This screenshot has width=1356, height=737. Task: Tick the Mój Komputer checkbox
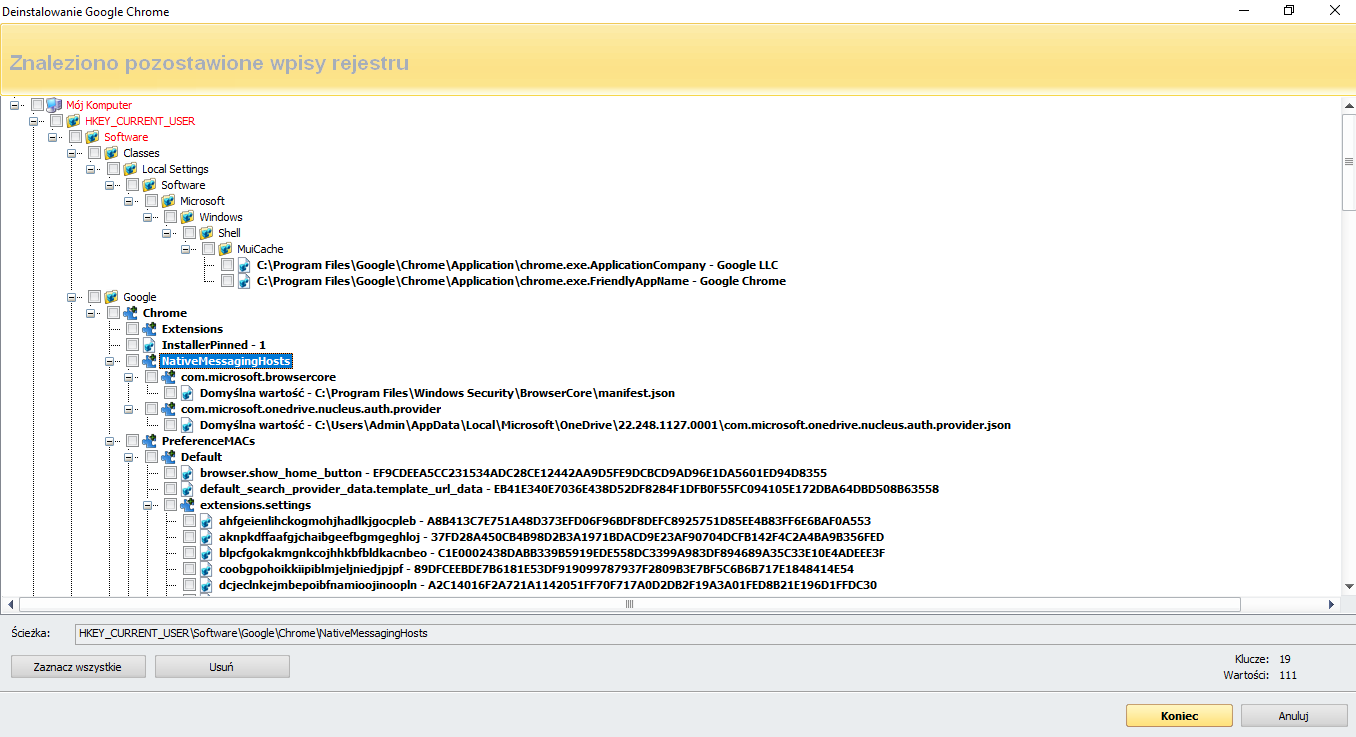click(37, 105)
